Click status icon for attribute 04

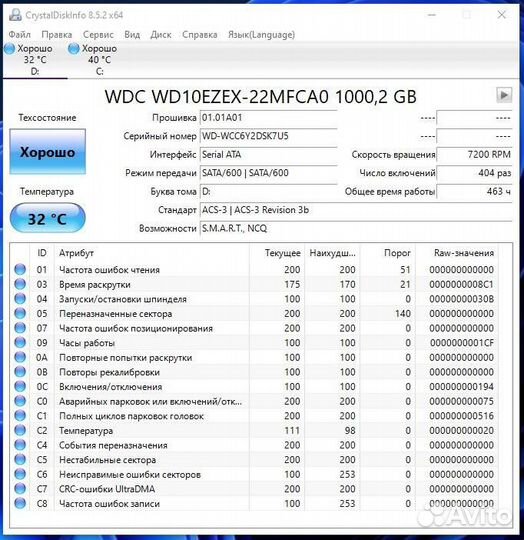20,299
